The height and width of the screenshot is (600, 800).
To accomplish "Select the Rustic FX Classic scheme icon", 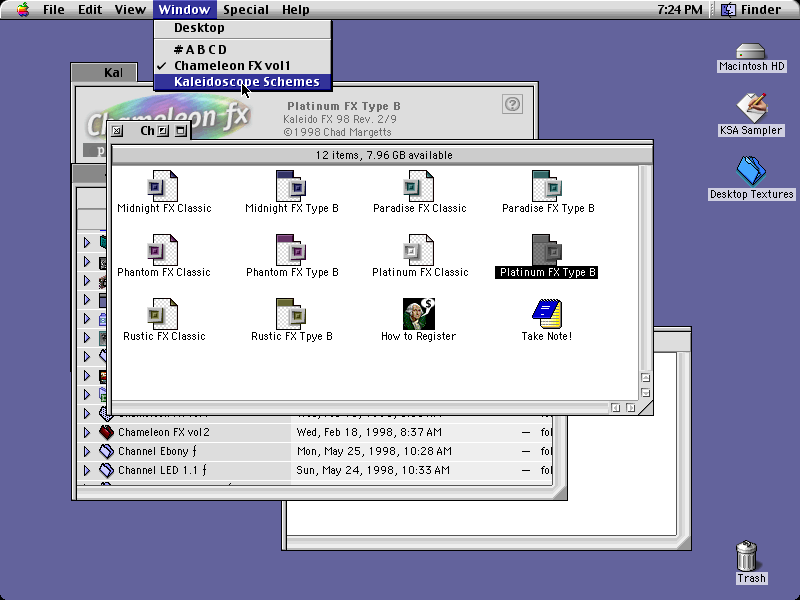I will [163, 314].
